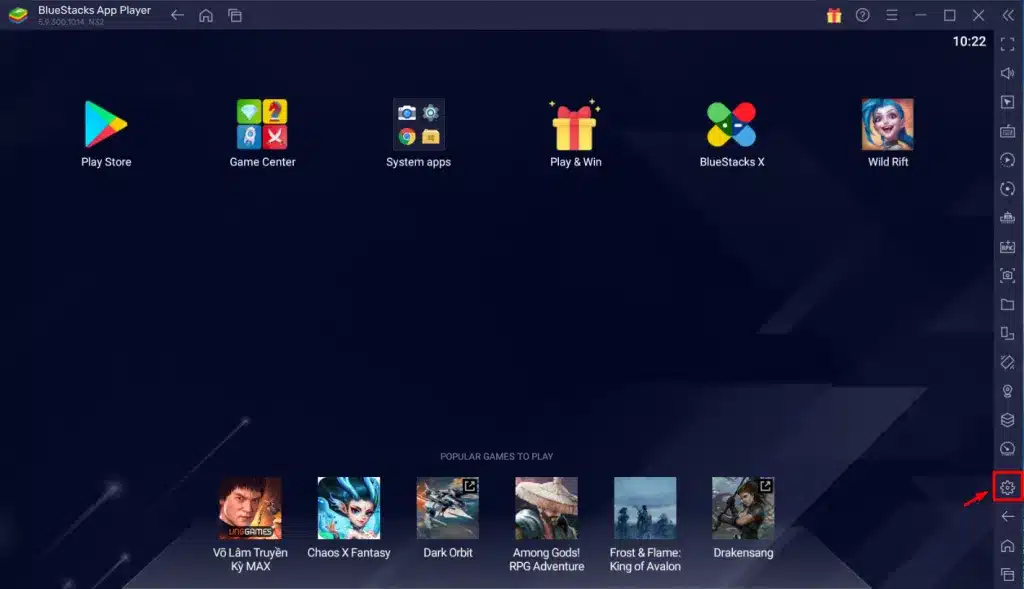The image size is (1024, 589).
Task: Open recent apps from the title bar
Action: tap(234, 15)
